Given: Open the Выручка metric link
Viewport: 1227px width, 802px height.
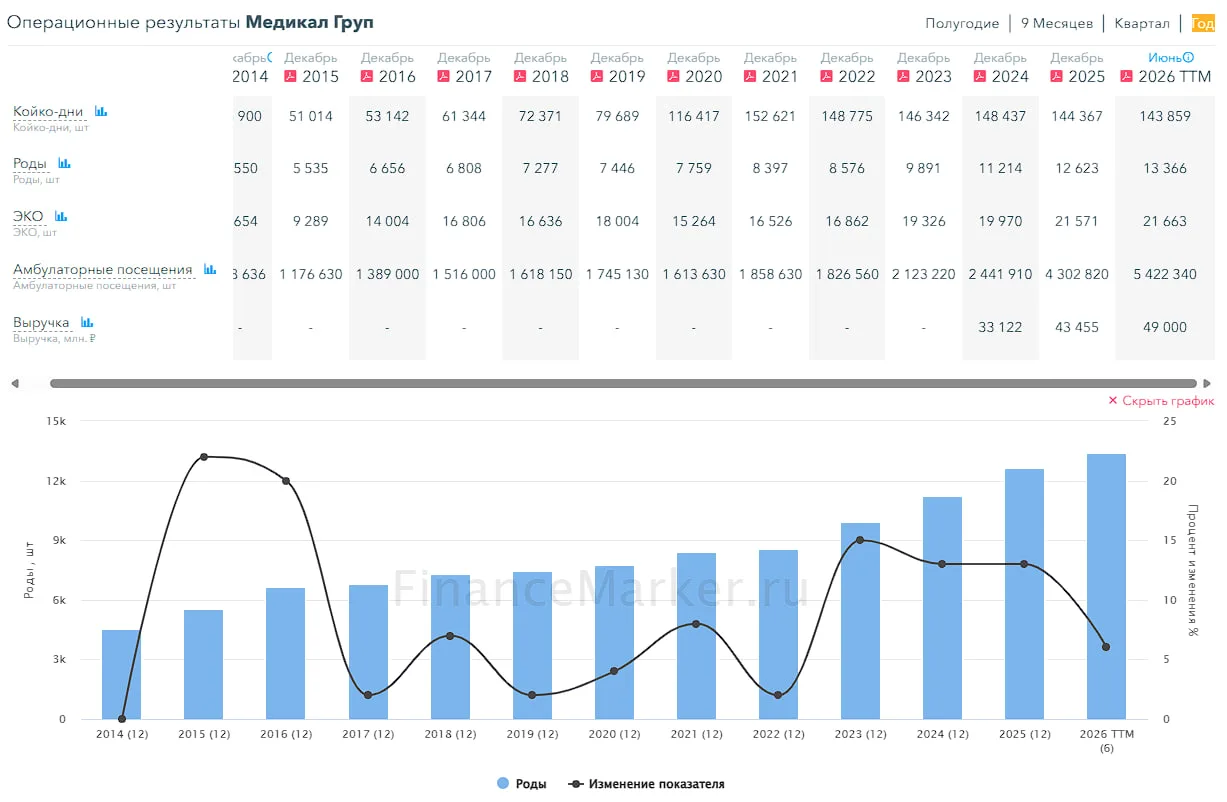Looking at the screenshot, I should [41, 323].
